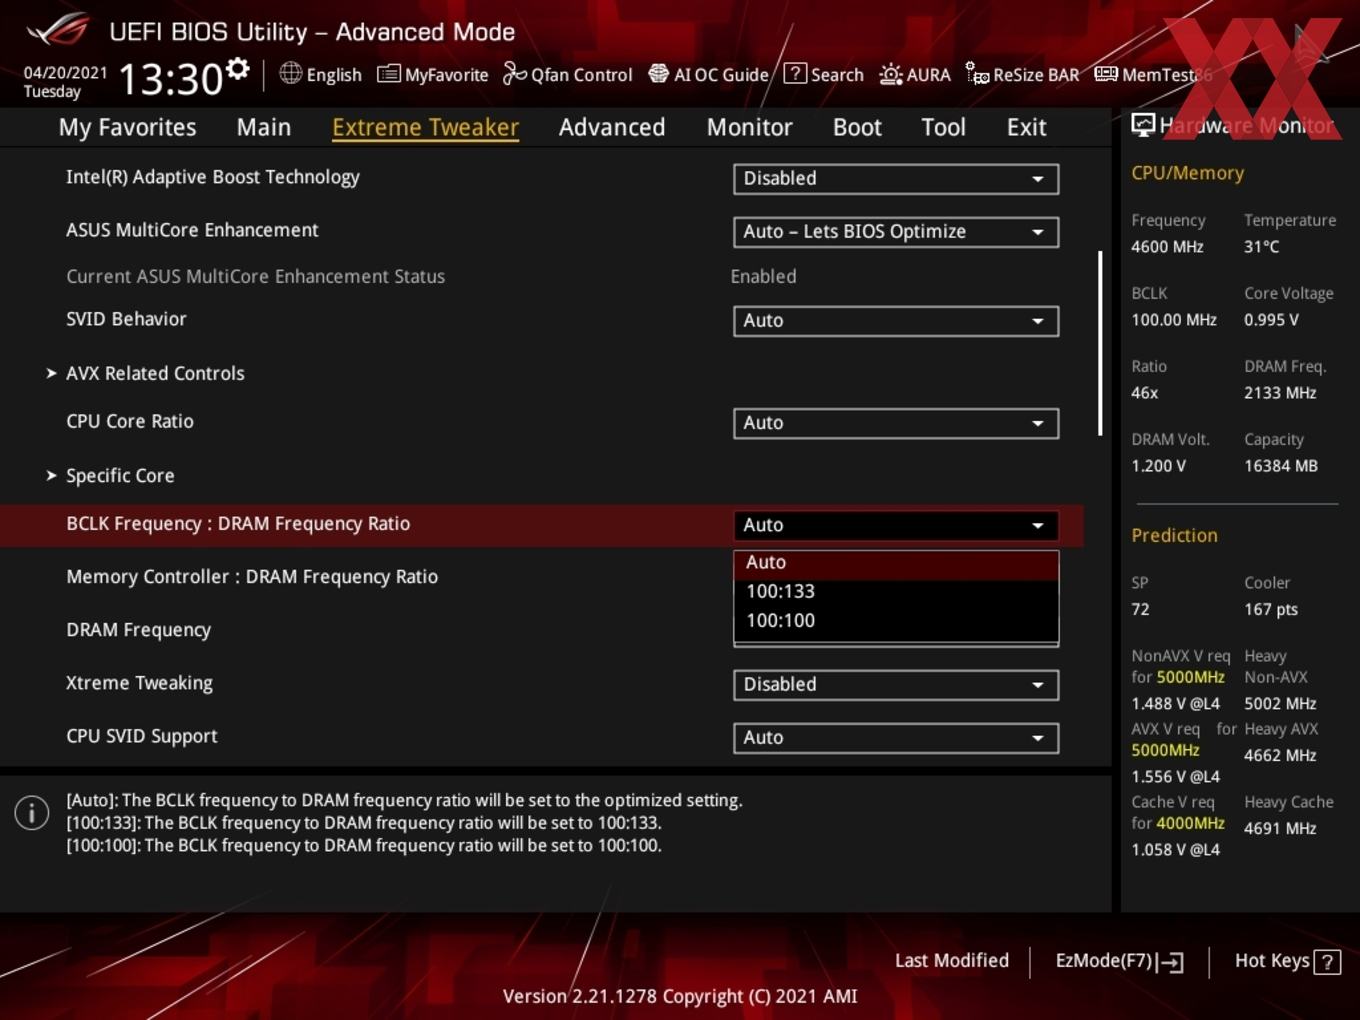Open the Tool tab
This screenshot has width=1360, height=1020.
coord(943,127)
